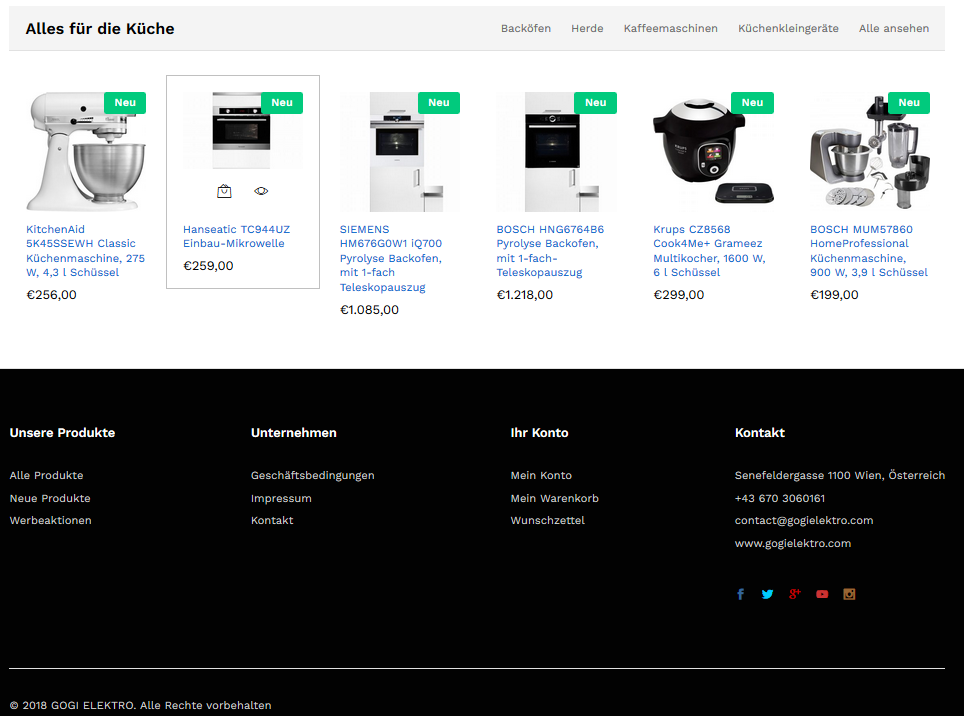Open the Krups CZ8568 Cook4Me+ product link
Image resolution: width=964 pixels, height=716 pixels.
709,251
